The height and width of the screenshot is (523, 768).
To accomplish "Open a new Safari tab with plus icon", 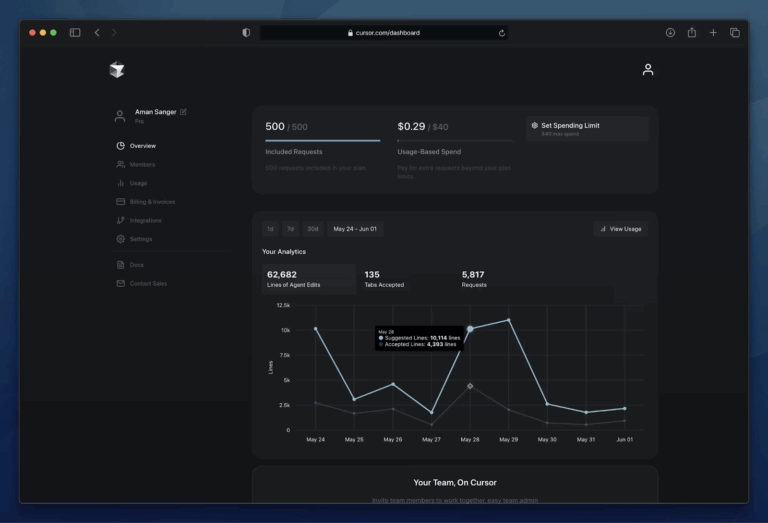I will tap(713, 33).
